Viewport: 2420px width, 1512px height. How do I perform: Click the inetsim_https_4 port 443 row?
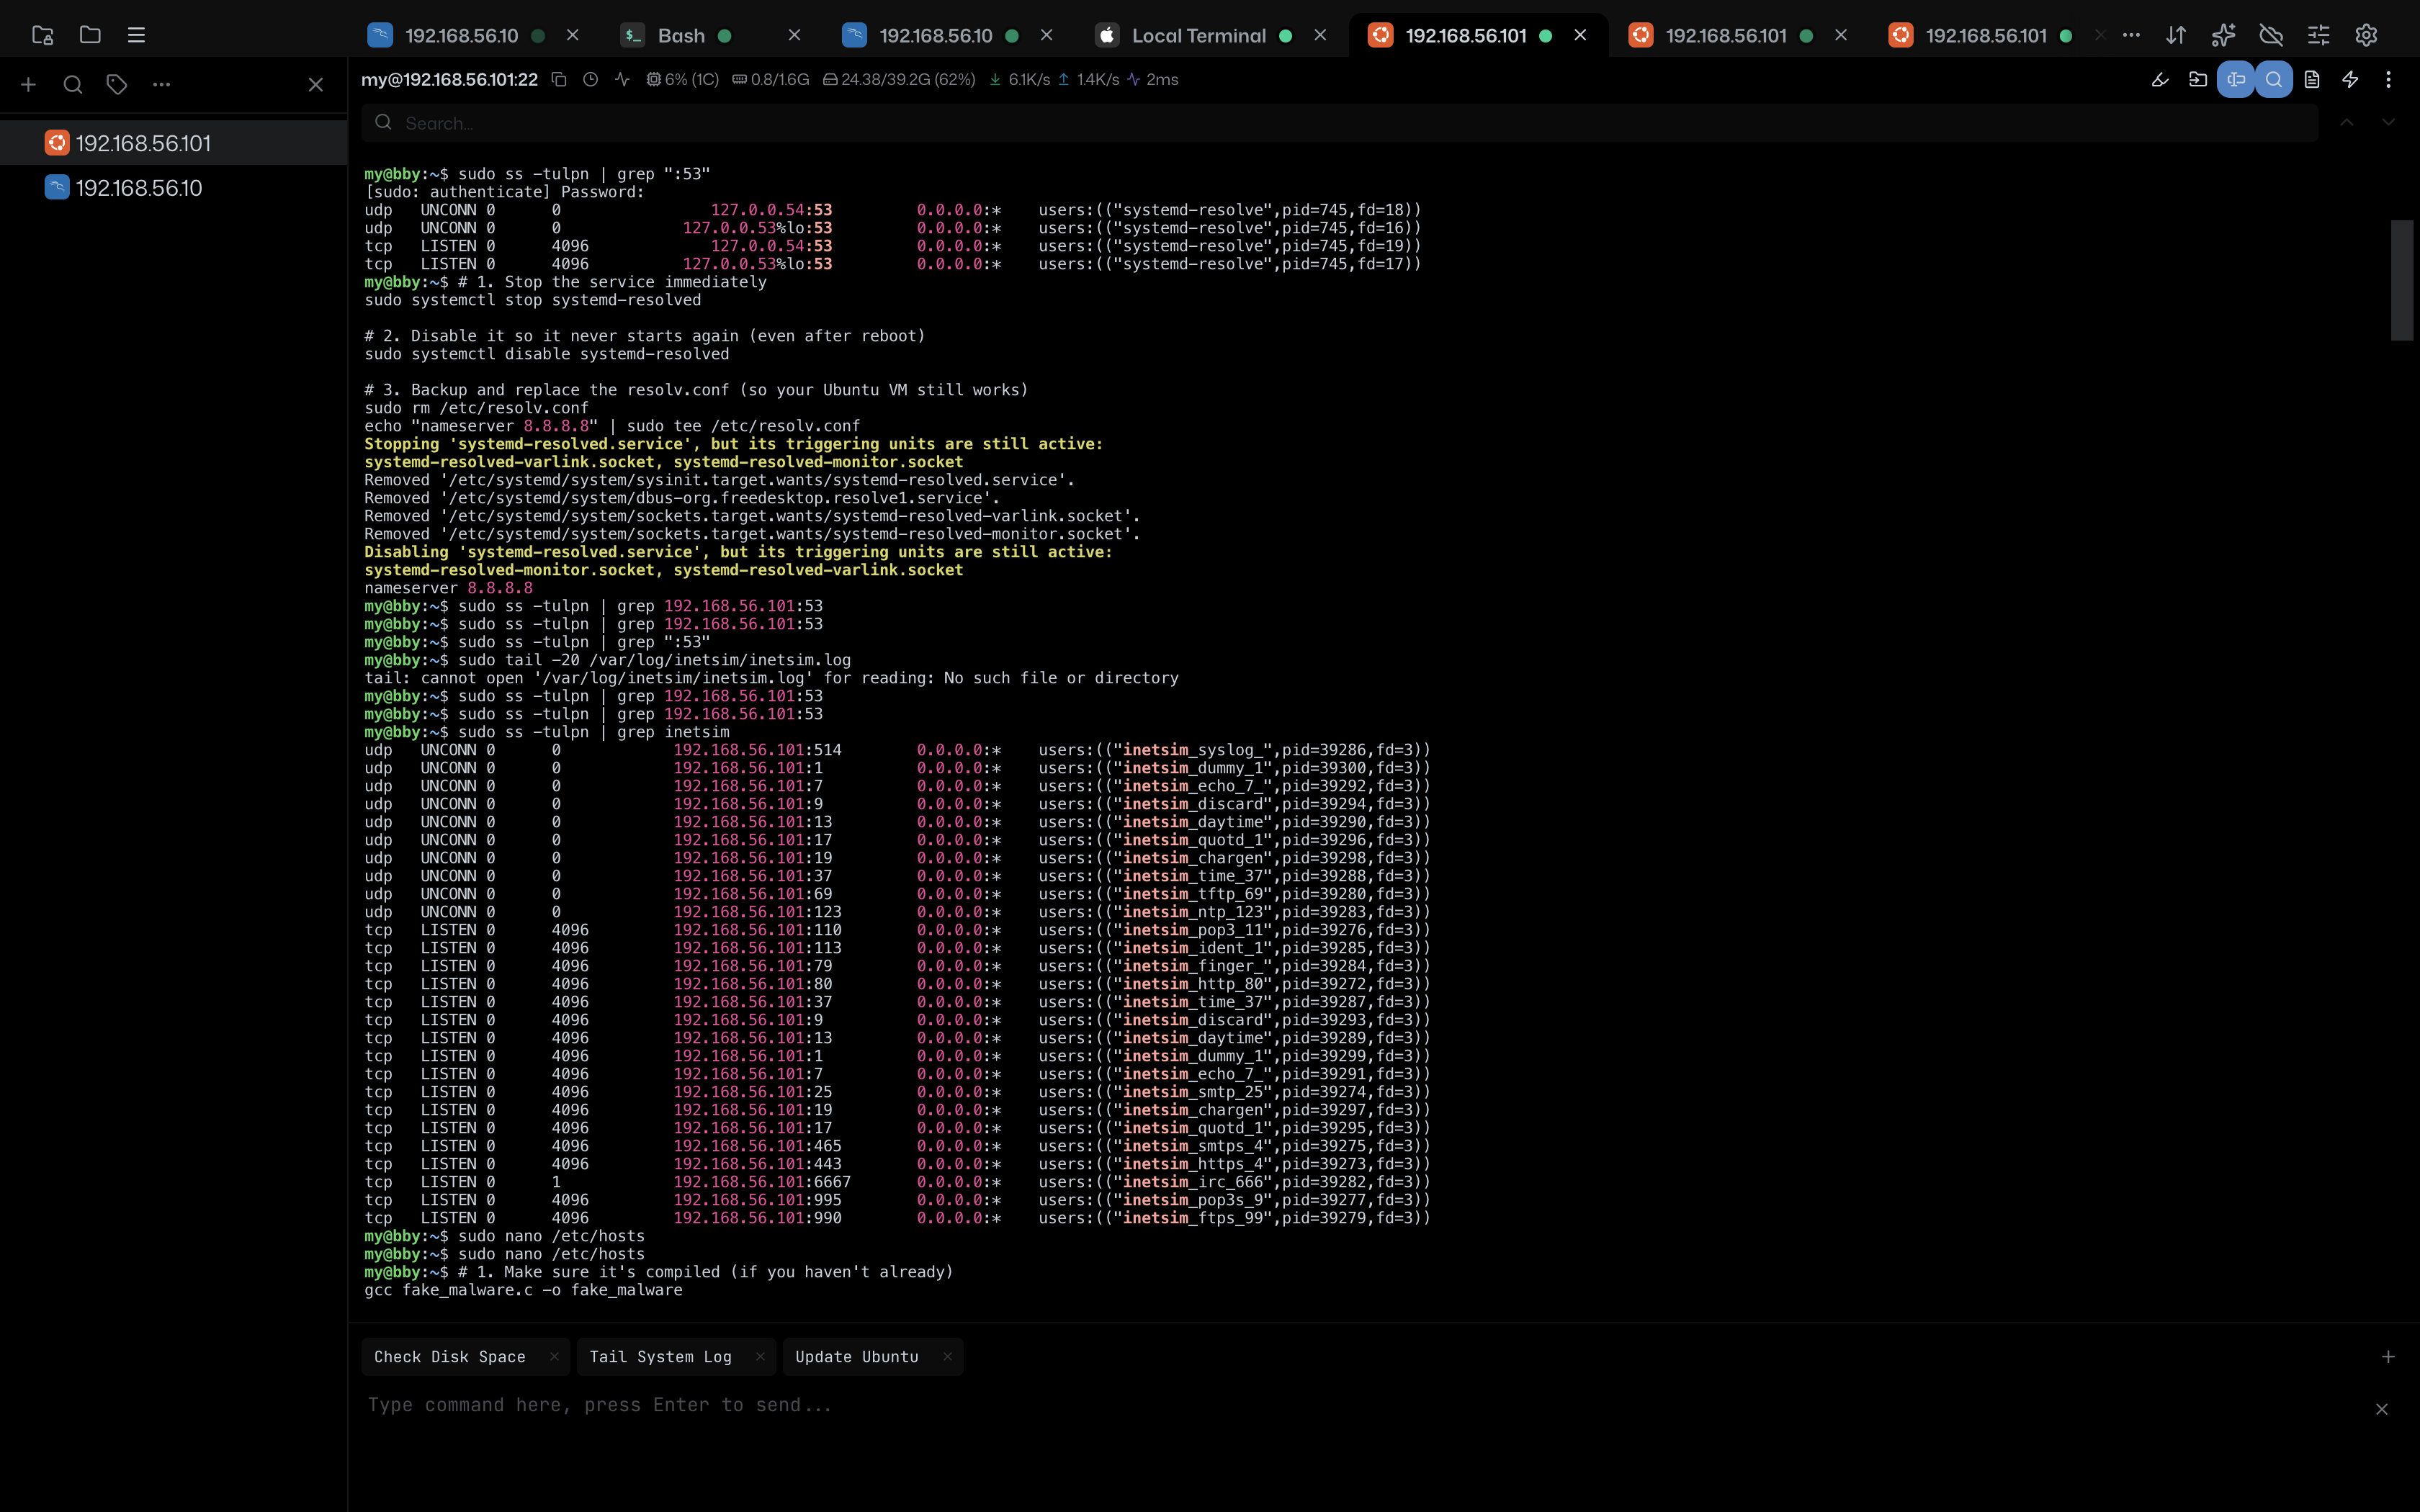pos(897,1164)
